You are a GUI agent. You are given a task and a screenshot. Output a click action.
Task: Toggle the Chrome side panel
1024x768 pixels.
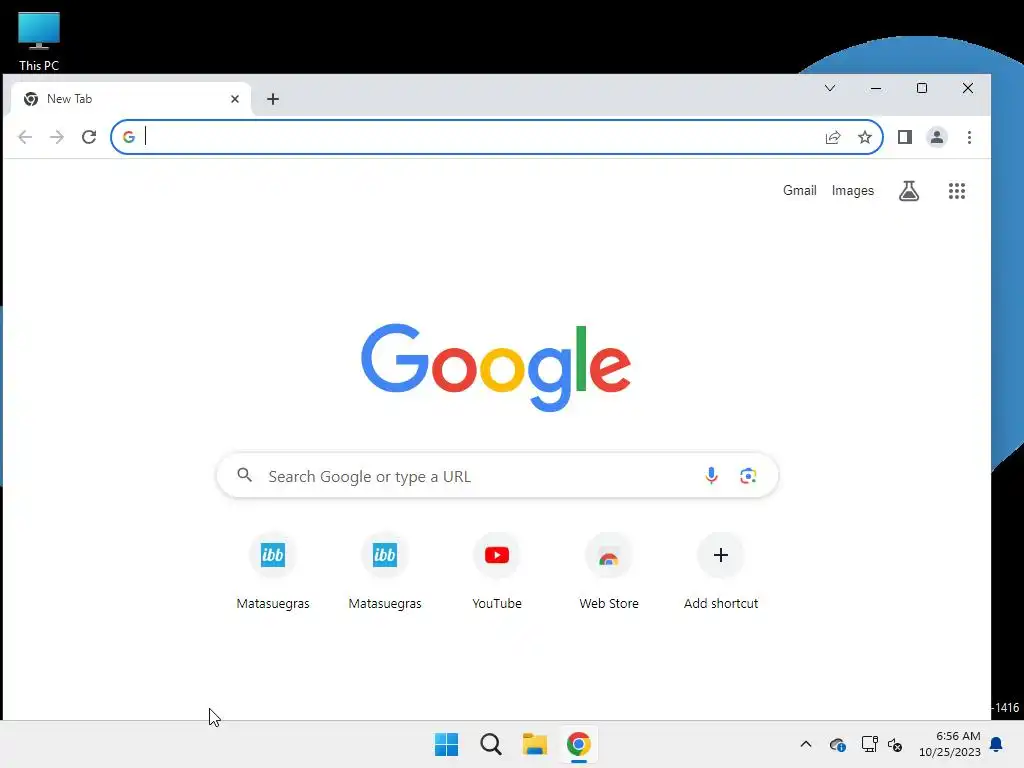[x=904, y=137]
